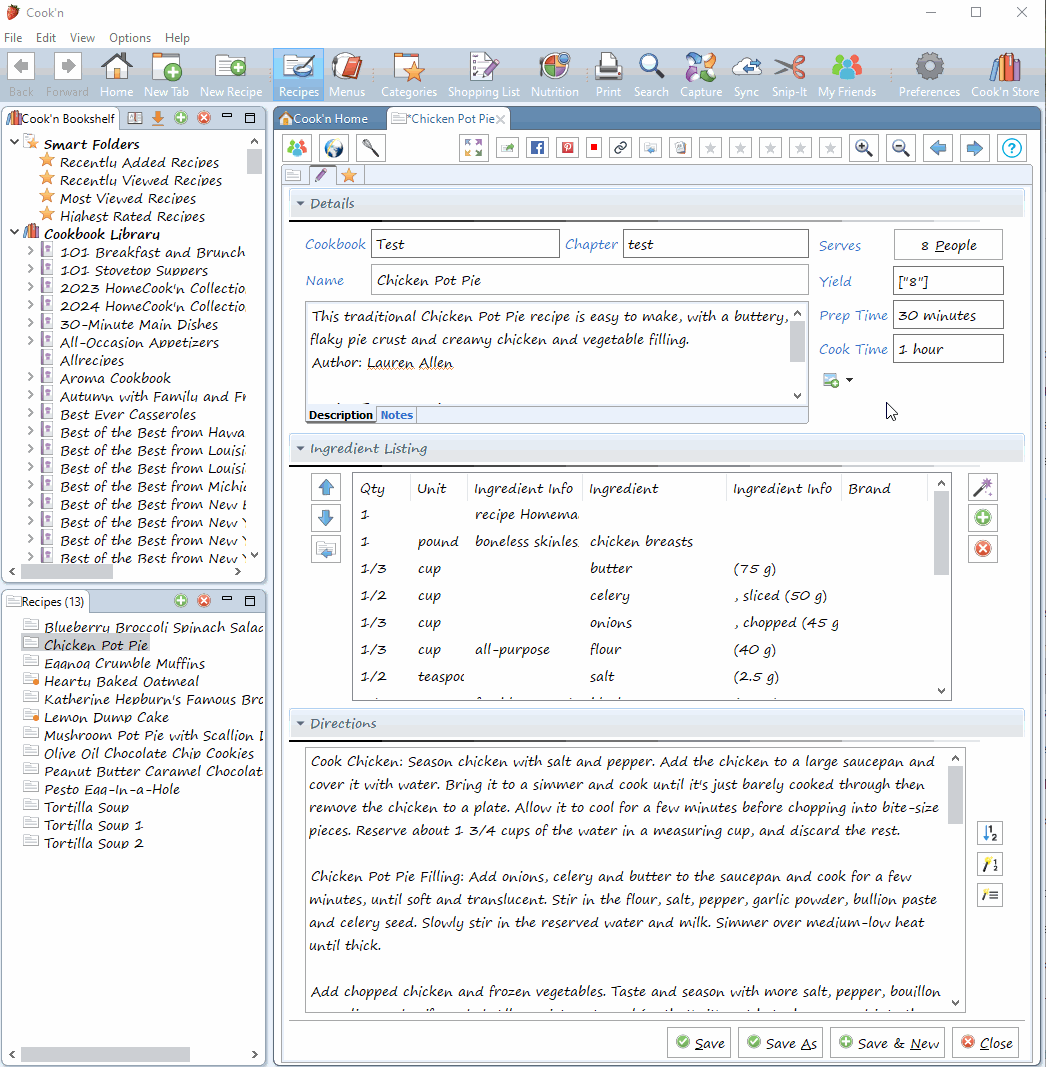Switch to the Notes tab
The image size is (1046, 1067).
(x=396, y=415)
